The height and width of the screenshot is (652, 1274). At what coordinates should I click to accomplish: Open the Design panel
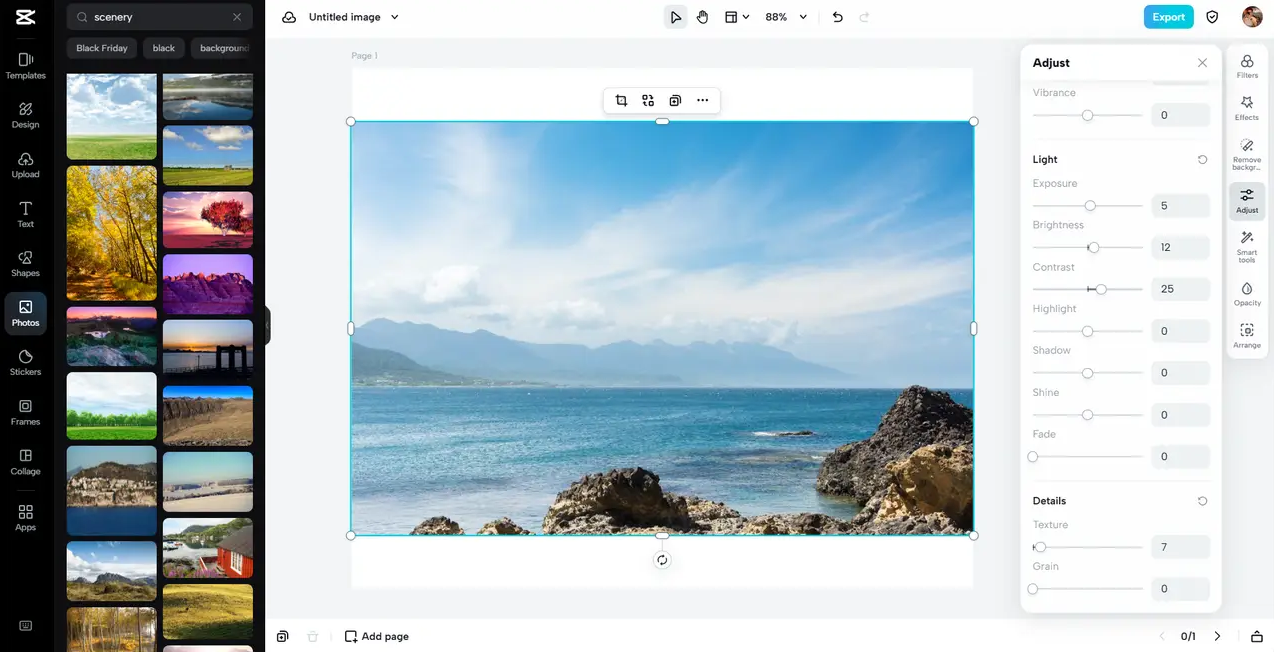[x=26, y=115]
